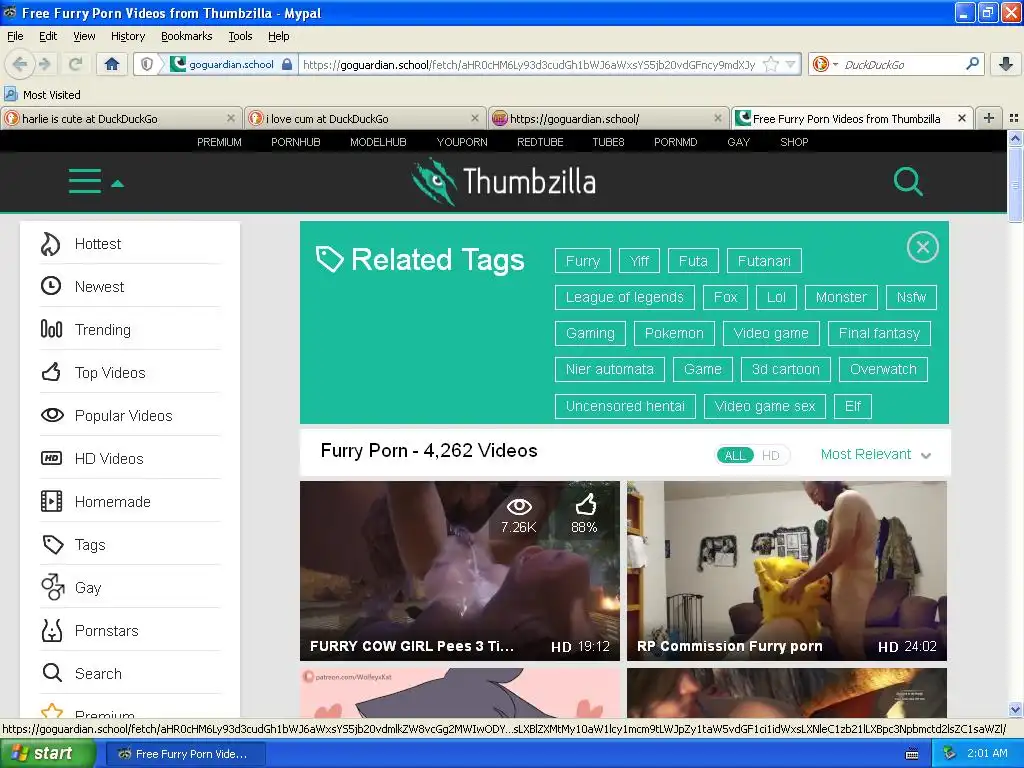Click the Newest clock icon
Viewport: 1024px width, 768px height.
51,286
